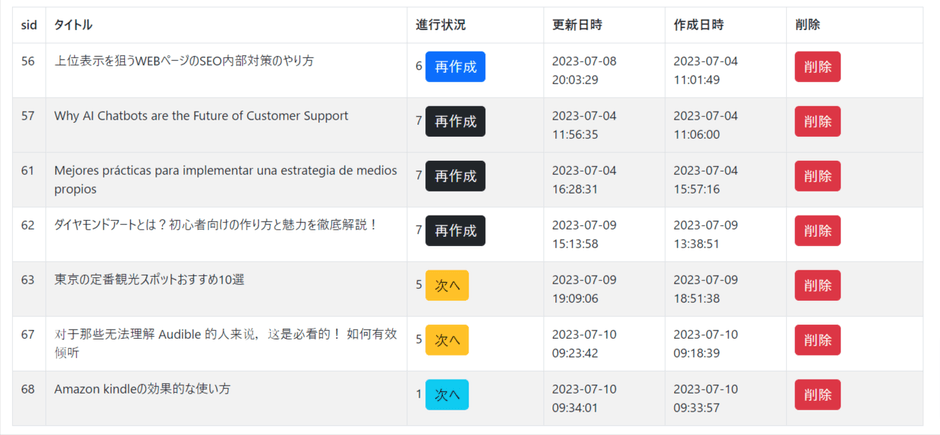Click the 進行状況 column header

pos(441,25)
